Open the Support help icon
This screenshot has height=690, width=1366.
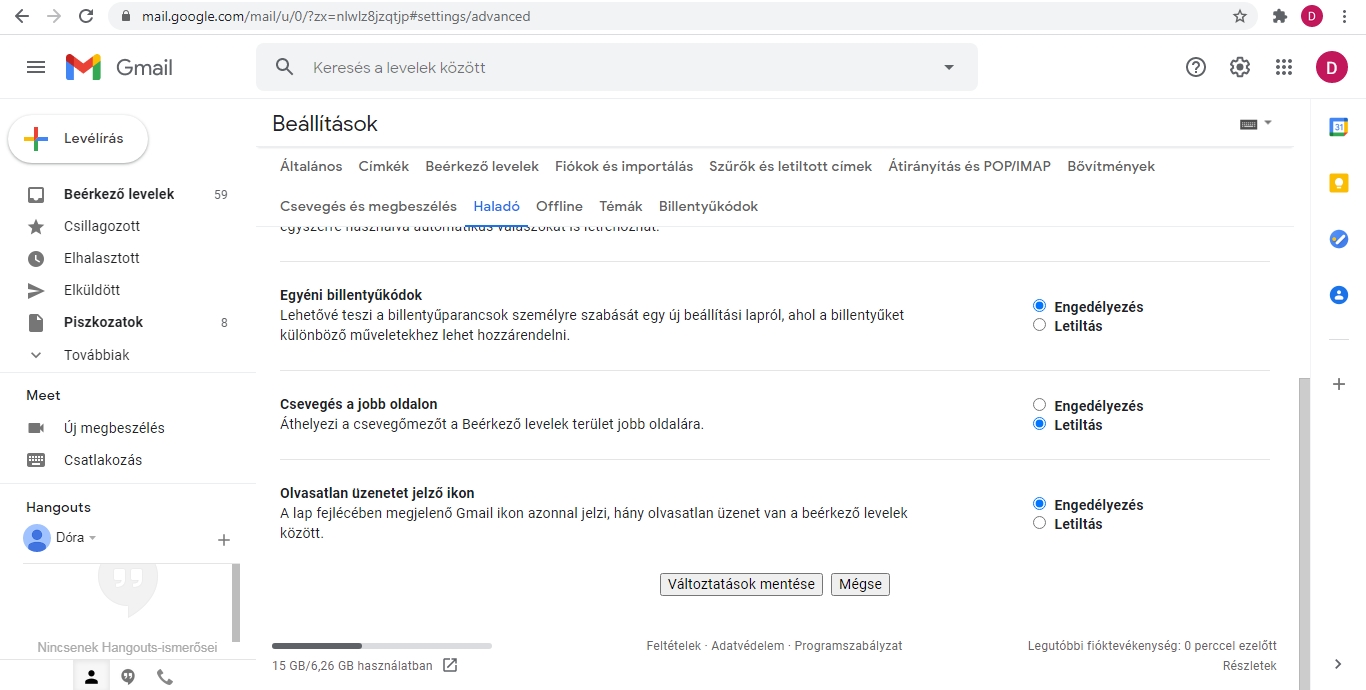pyautogui.click(x=1196, y=67)
